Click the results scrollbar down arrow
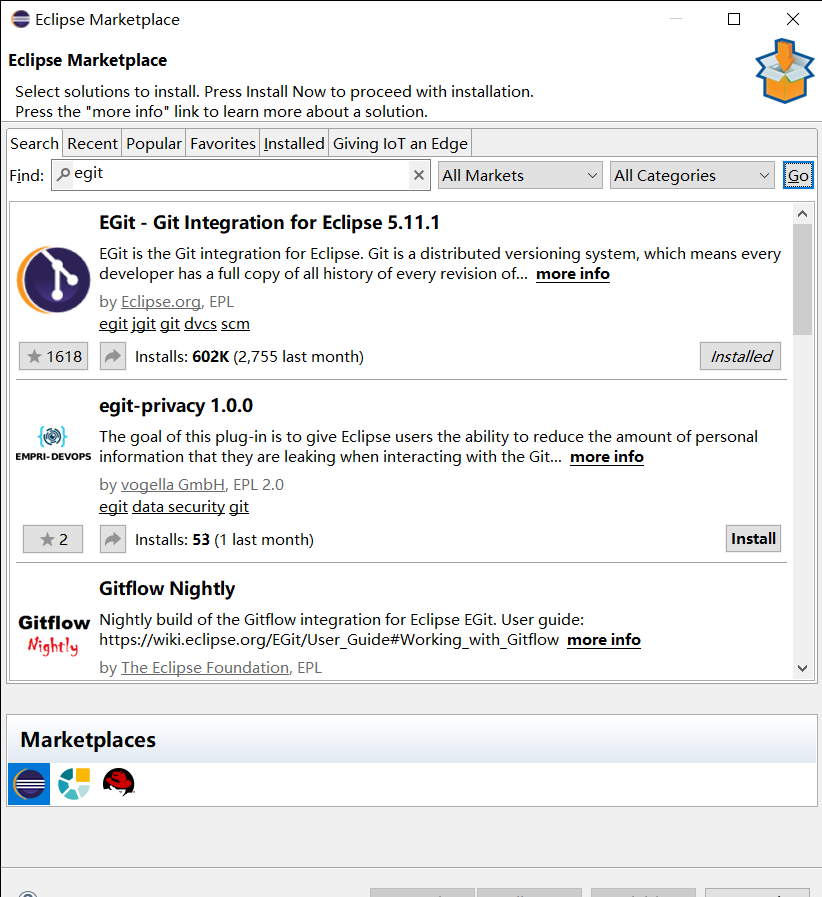 [x=803, y=668]
